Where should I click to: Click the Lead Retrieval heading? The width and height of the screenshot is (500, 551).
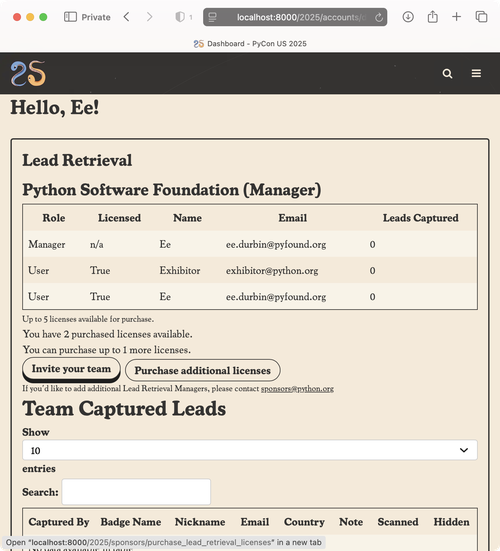(77, 160)
